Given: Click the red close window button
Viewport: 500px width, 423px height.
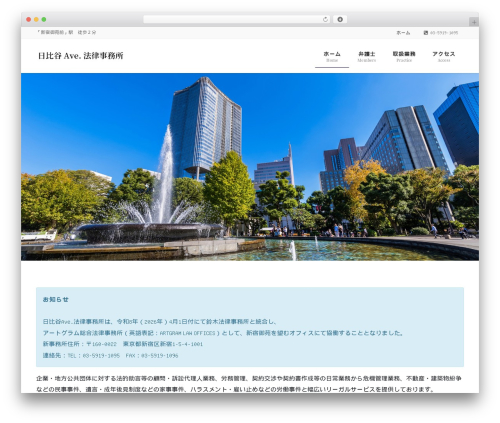Looking at the screenshot, I should [x=29, y=19].
